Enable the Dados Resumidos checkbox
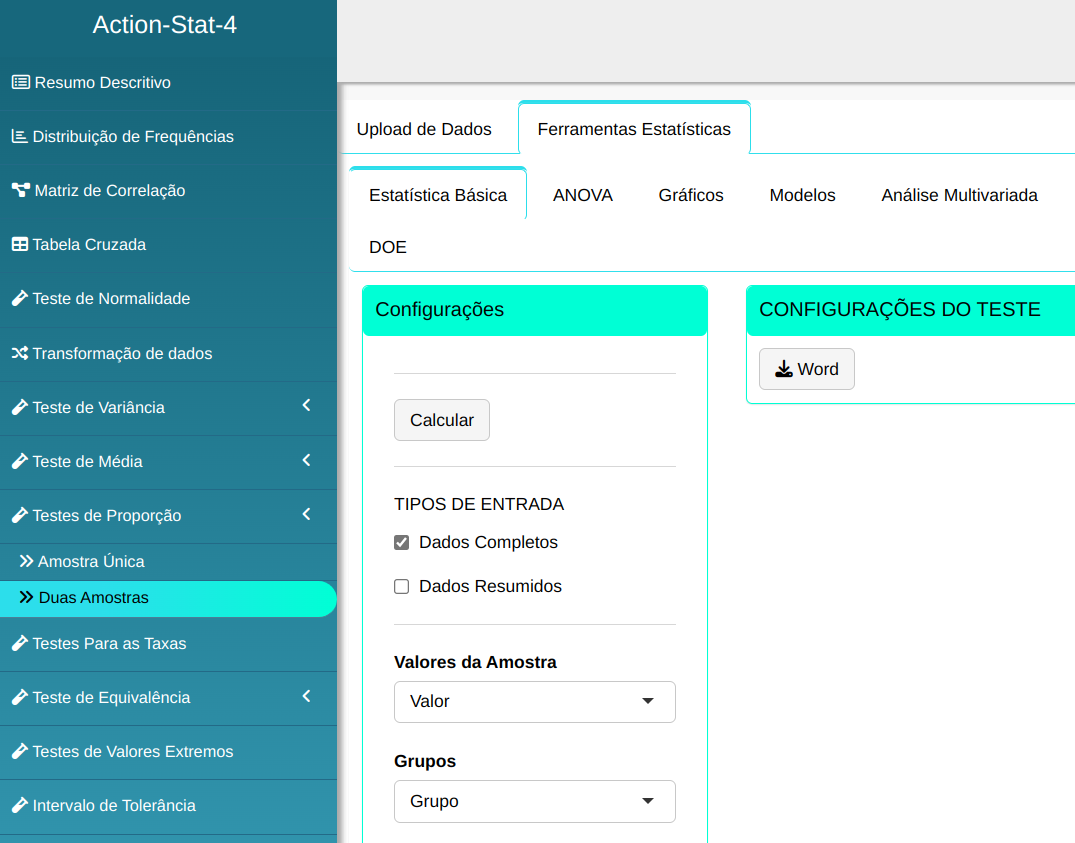Viewport: 1075px width, 843px height. point(402,587)
